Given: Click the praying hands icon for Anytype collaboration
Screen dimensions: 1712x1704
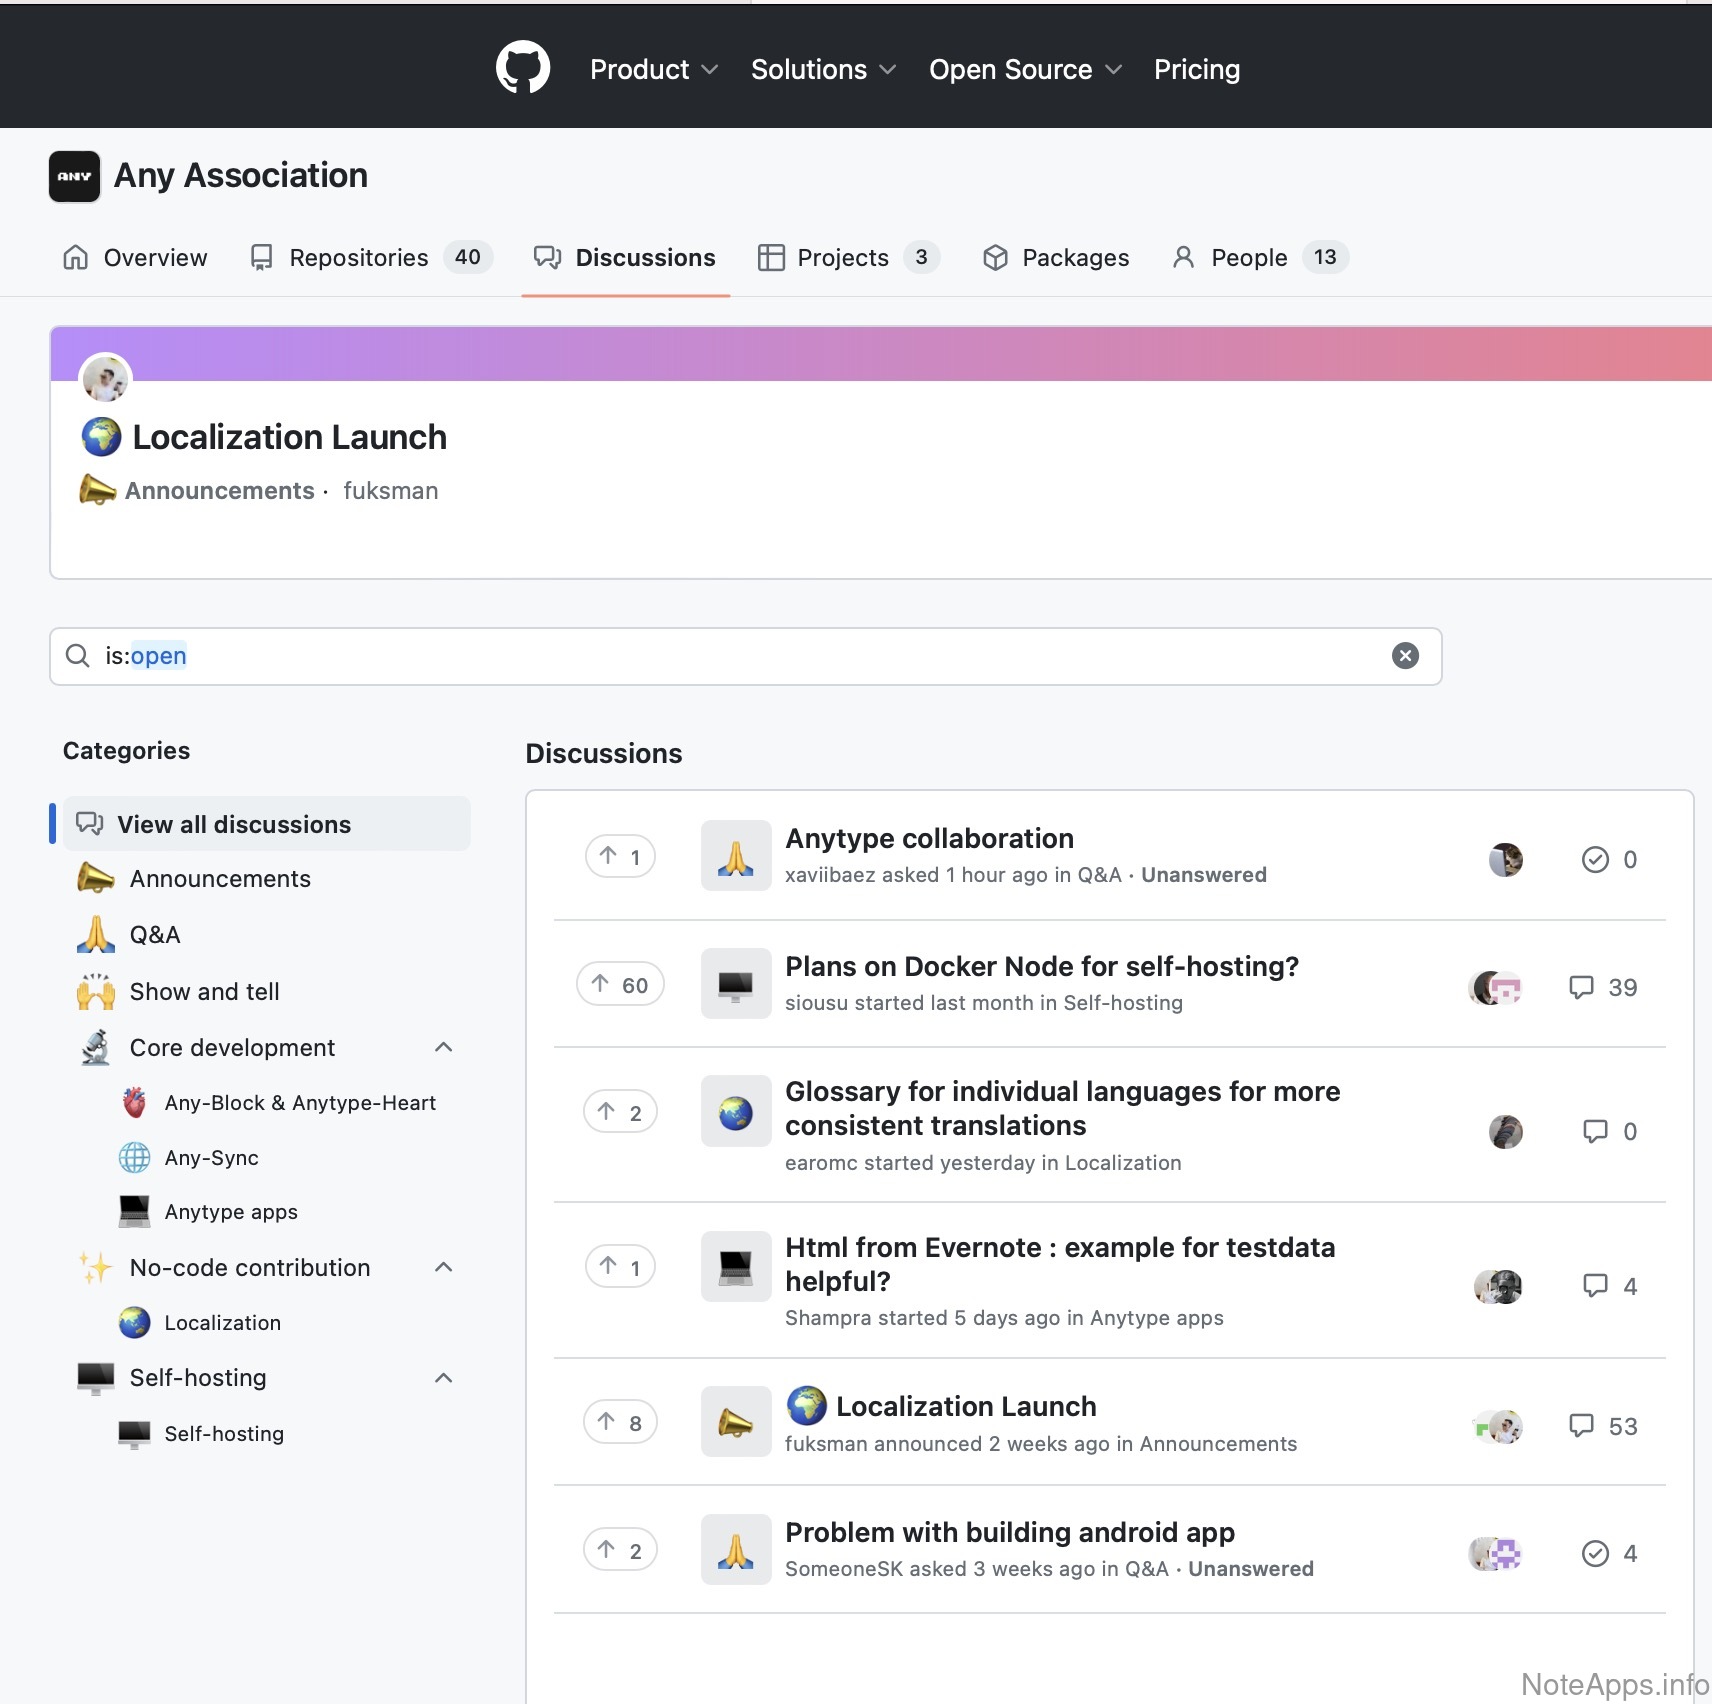Looking at the screenshot, I should 735,857.
